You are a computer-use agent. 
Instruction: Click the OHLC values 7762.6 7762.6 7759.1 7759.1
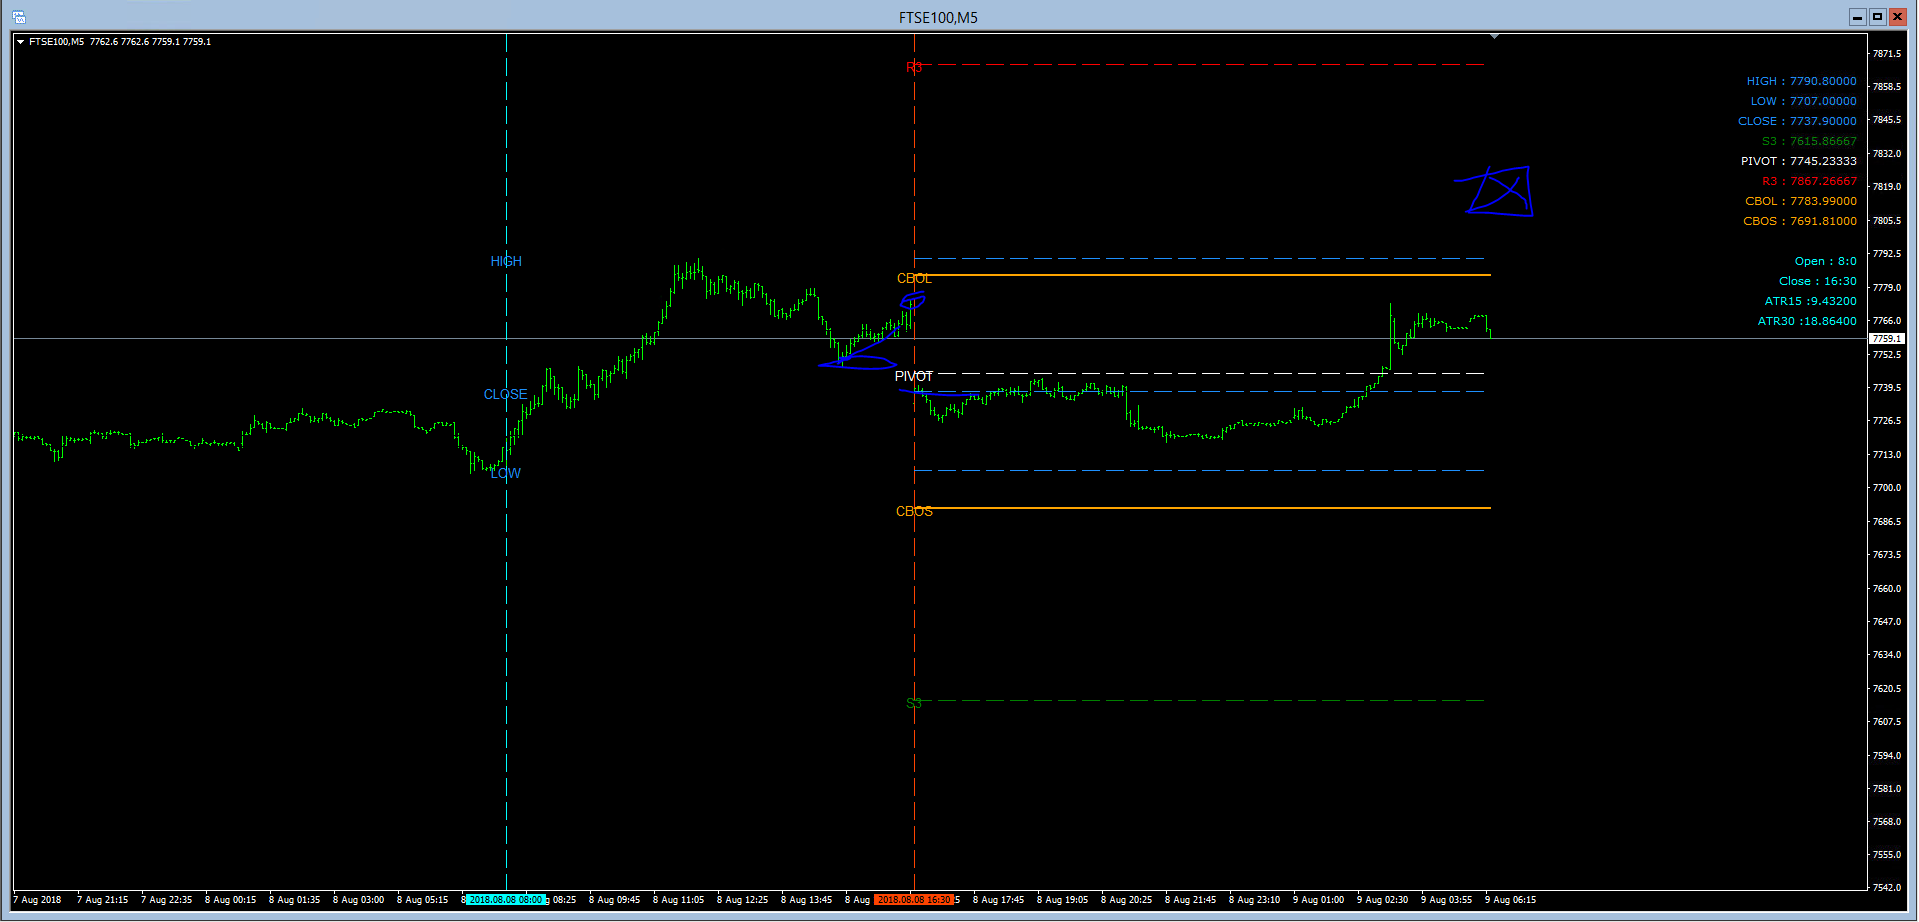pyautogui.click(x=150, y=42)
